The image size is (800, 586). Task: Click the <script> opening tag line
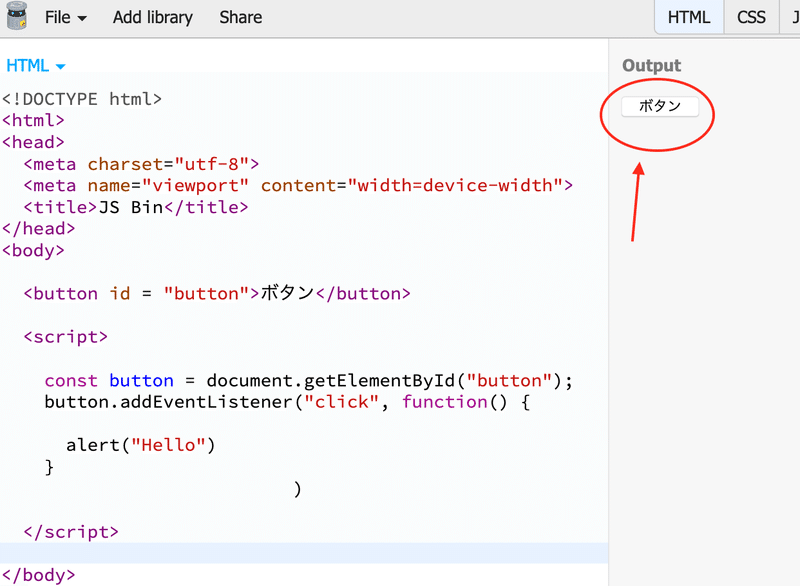[x=65, y=337]
